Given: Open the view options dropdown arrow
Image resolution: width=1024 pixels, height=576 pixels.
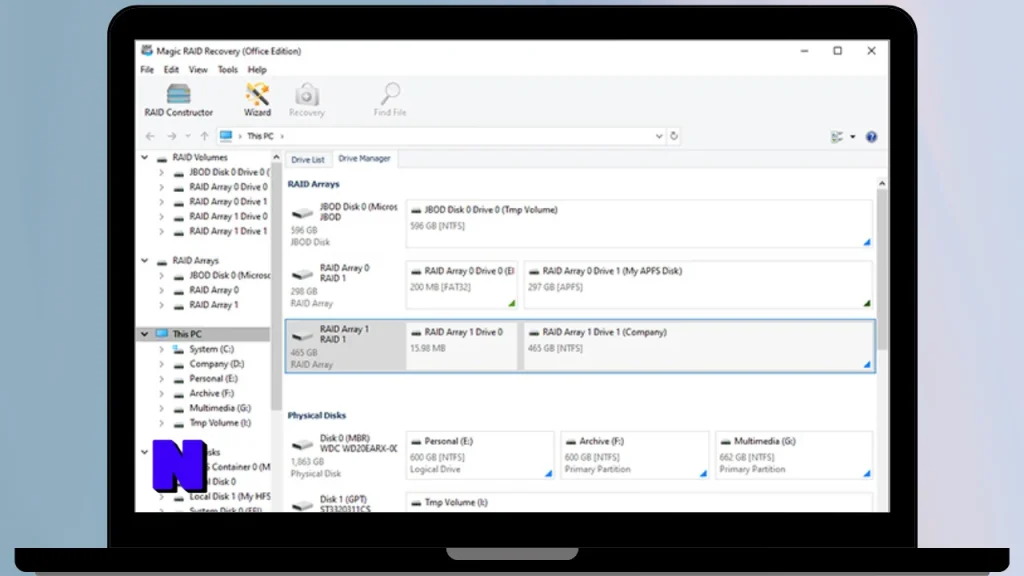Looking at the screenshot, I should [852, 136].
